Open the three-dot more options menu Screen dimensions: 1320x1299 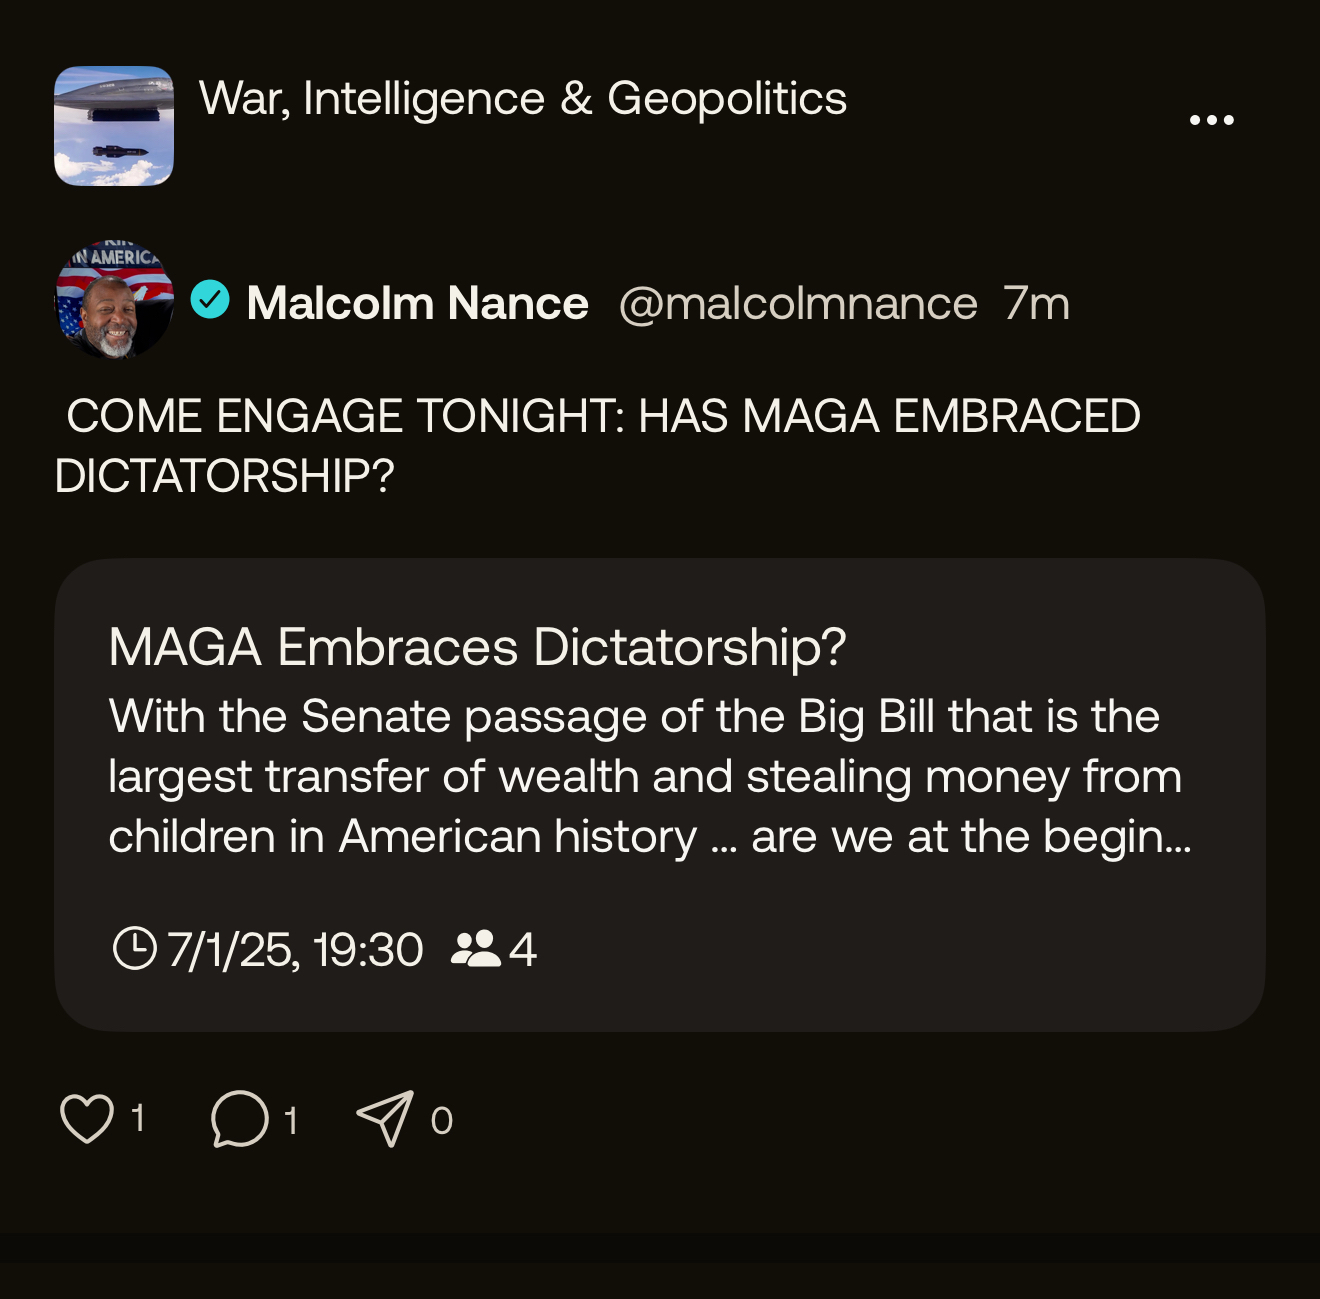click(1211, 120)
